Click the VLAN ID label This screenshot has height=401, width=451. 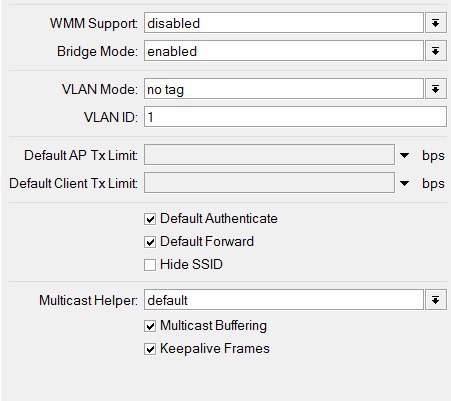(111, 117)
